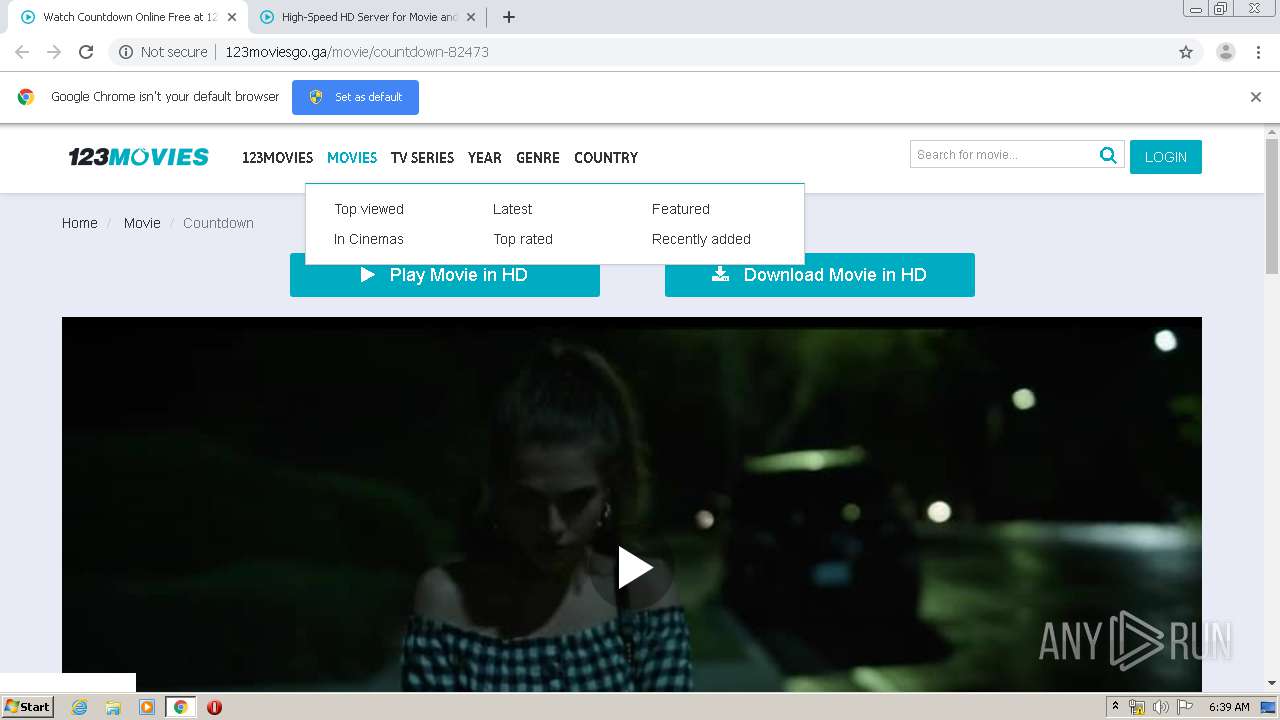Choose Top viewed from Movies dropdown
The height and width of the screenshot is (720, 1280).
[x=369, y=209]
